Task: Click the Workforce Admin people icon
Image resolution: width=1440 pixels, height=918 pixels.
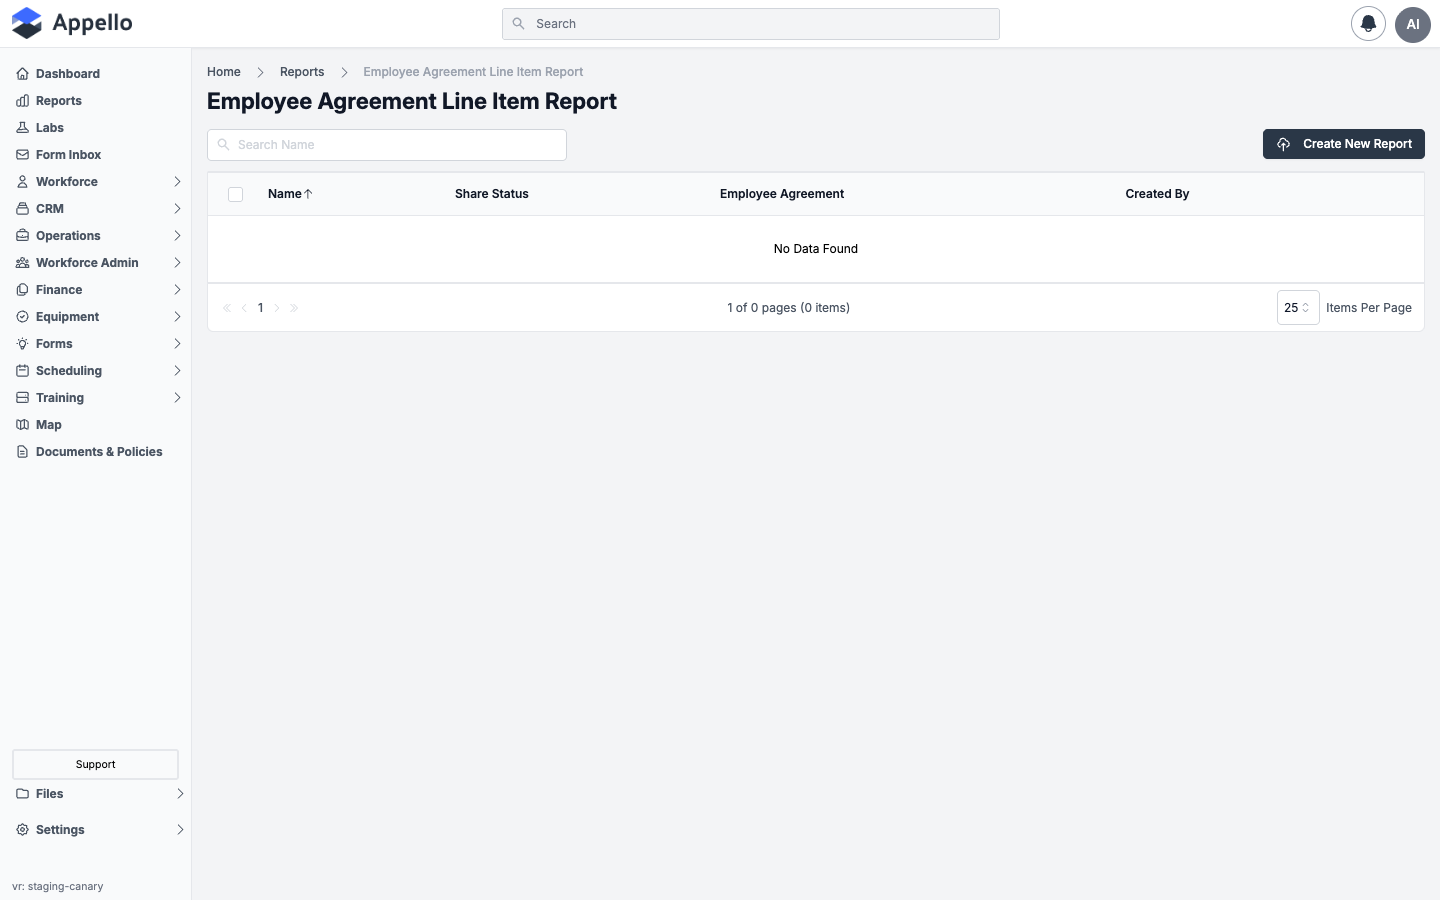Action: point(22,263)
